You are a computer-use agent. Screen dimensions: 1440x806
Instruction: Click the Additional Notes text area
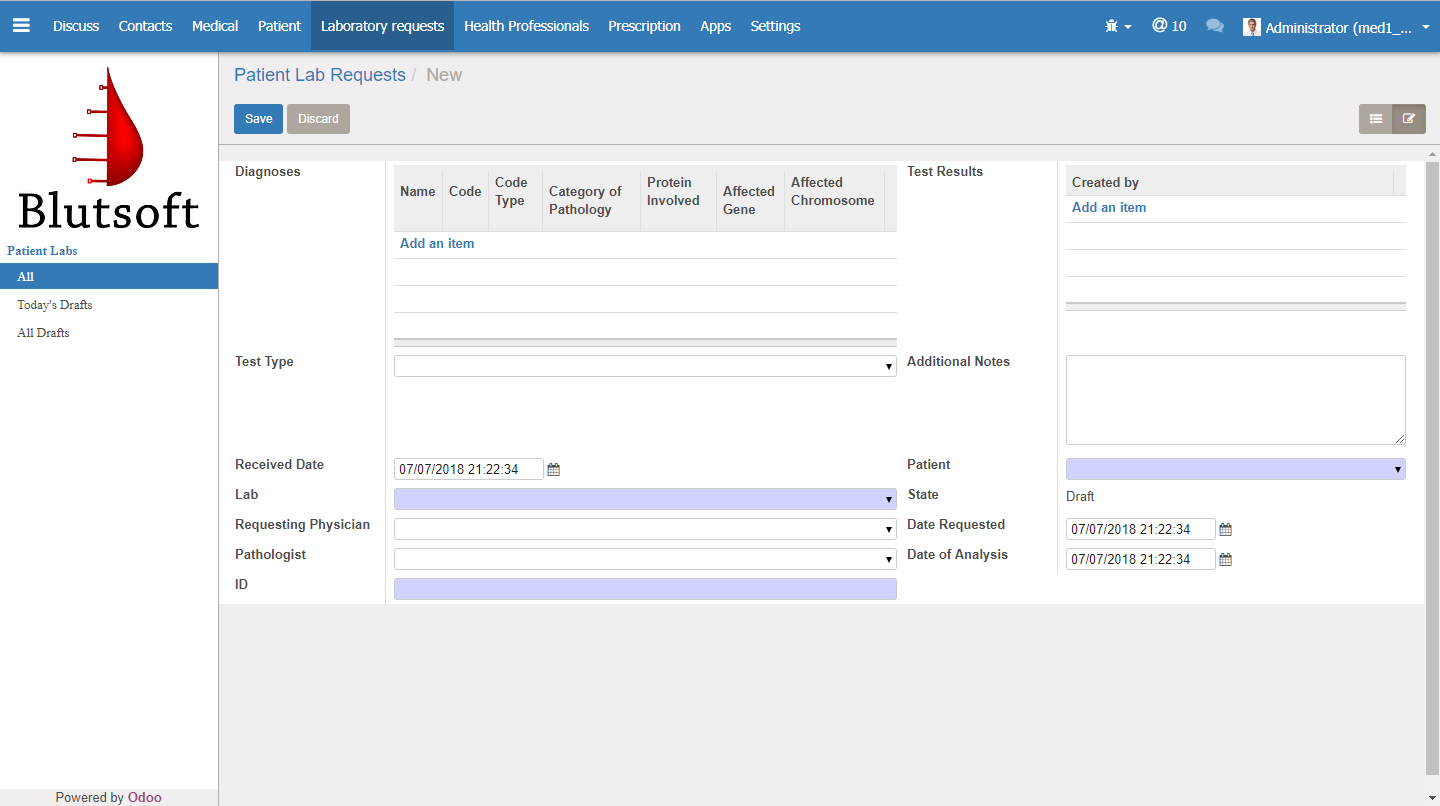[x=1235, y=400]
